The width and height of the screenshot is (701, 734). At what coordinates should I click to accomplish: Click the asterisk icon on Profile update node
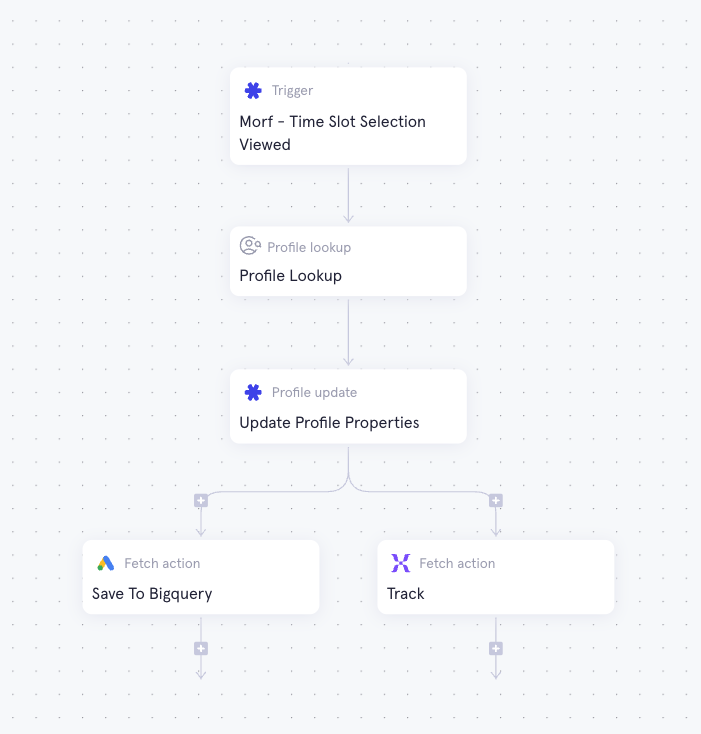point(253,392)
